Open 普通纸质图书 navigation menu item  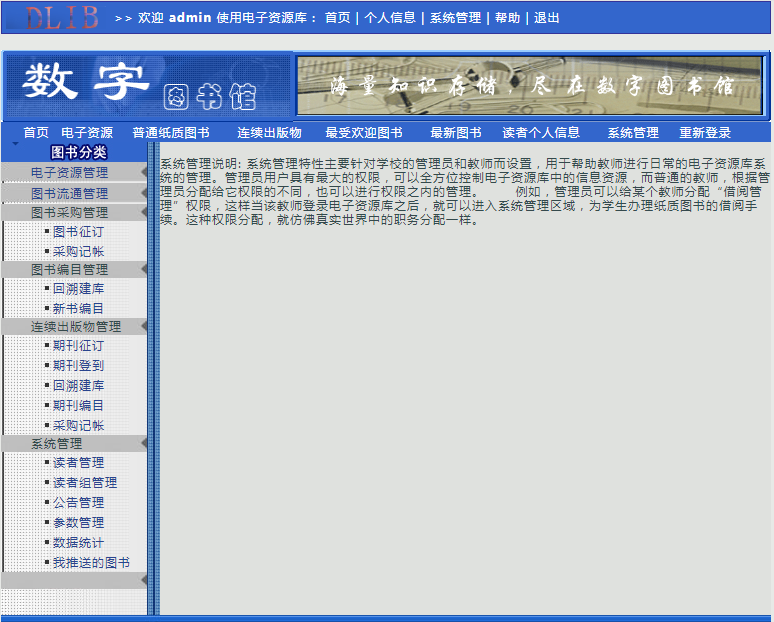(170, 132)
